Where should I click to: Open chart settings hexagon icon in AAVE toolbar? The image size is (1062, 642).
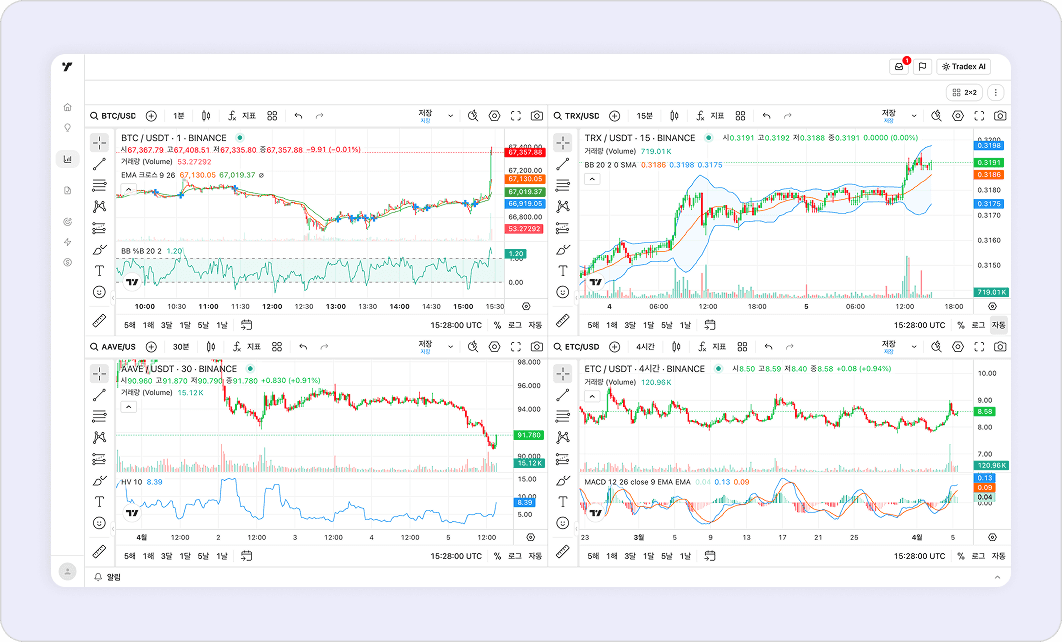[x=494, y=347]
